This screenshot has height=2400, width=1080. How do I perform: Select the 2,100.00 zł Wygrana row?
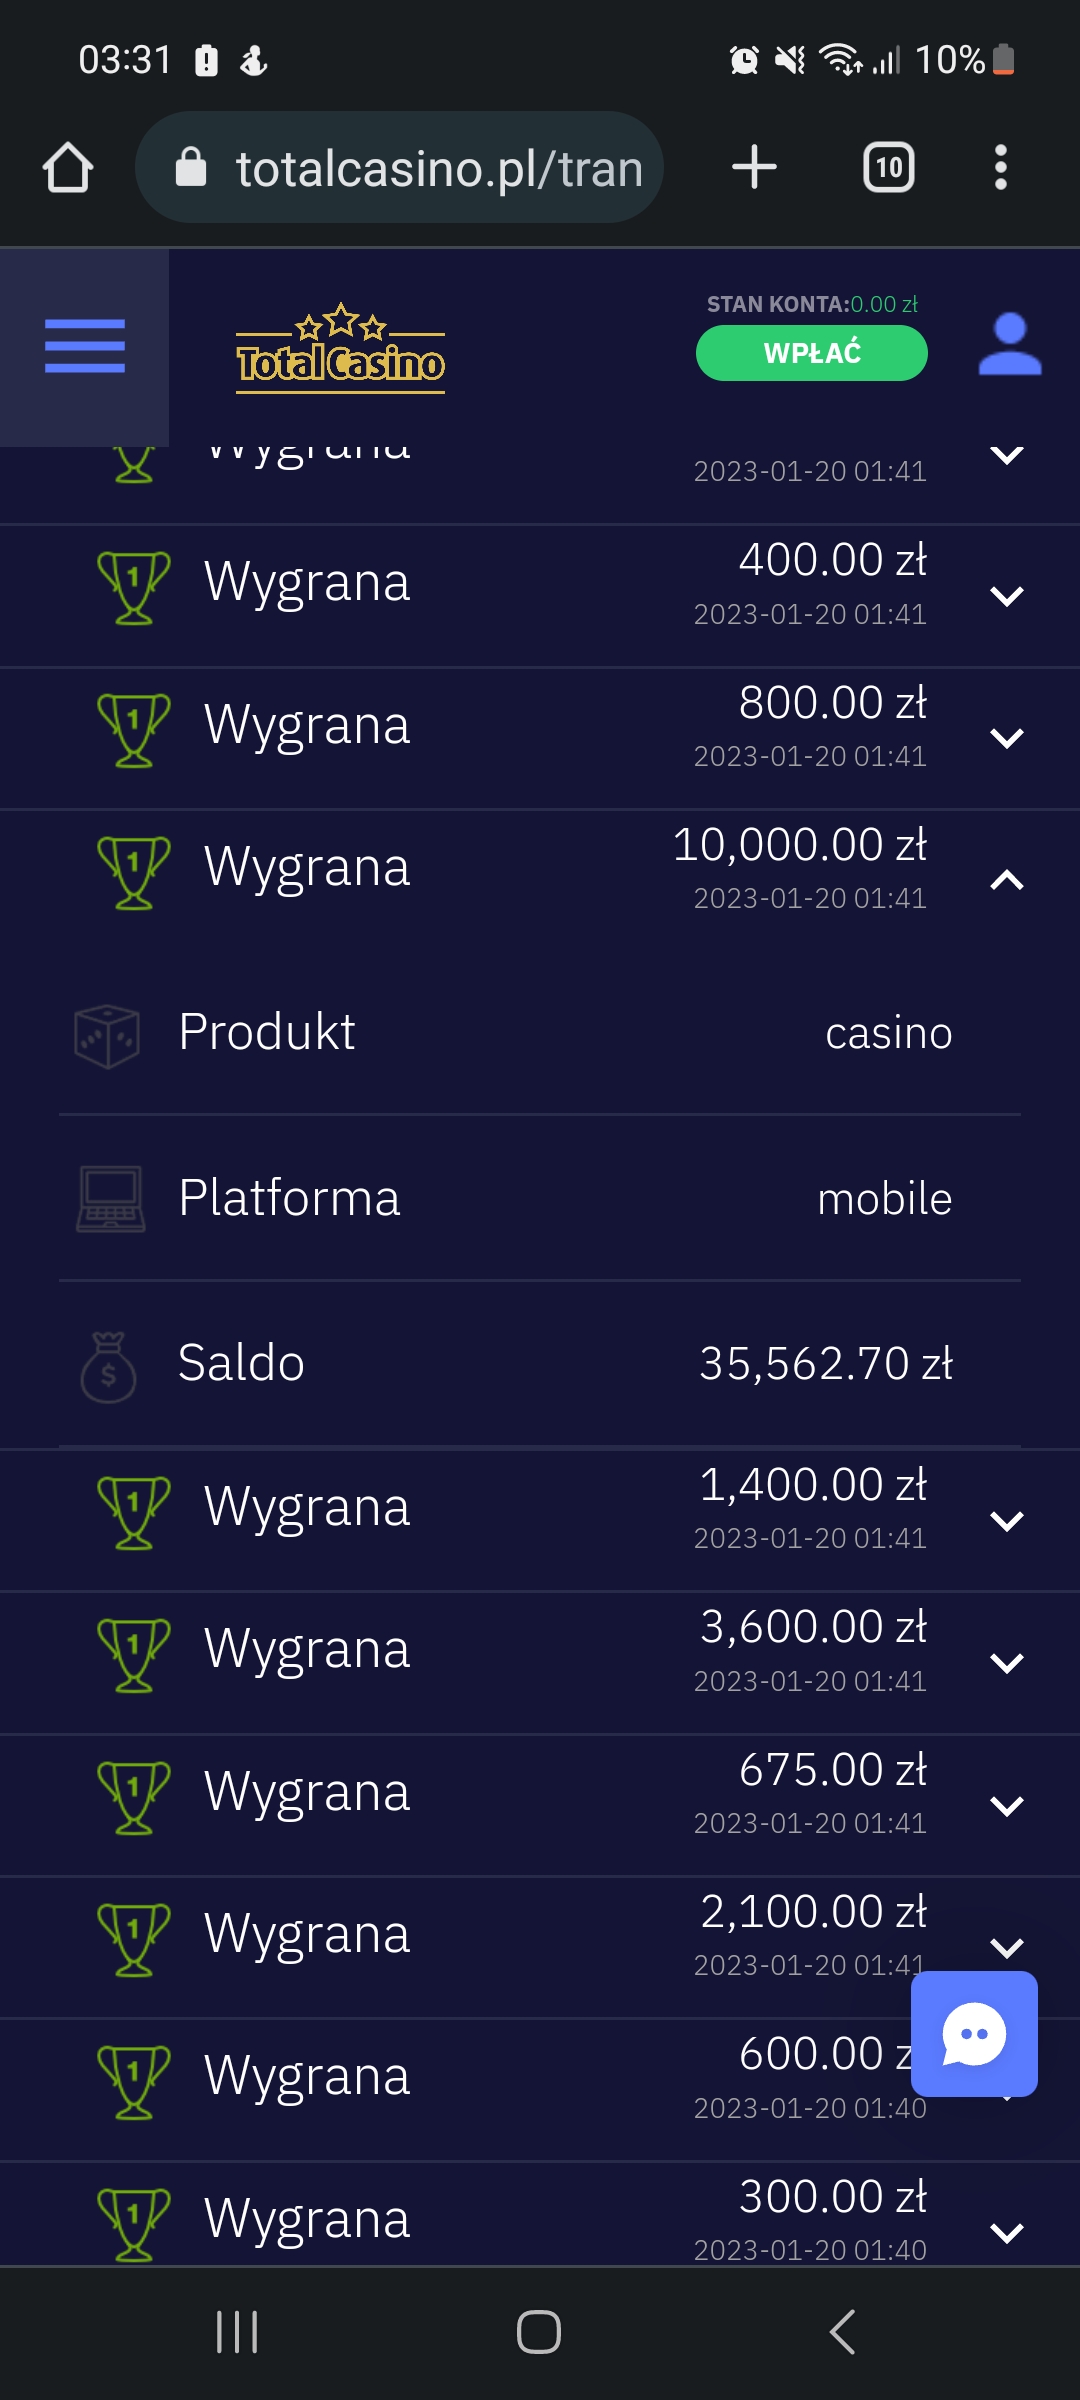tap(500, 1933)
